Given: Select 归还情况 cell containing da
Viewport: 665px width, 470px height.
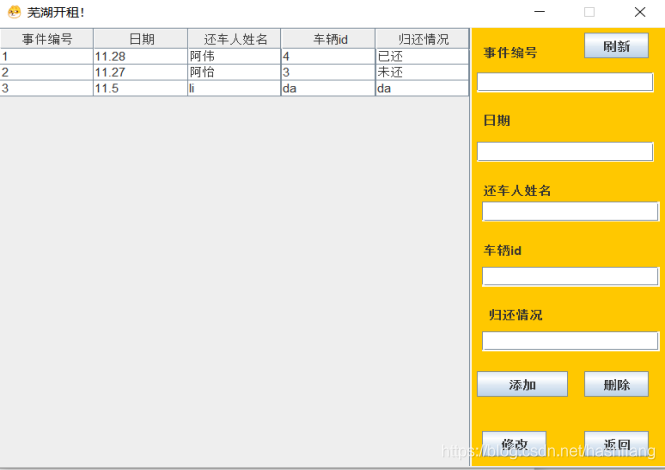Looking at the screenshot, I should tap(422, 88).
